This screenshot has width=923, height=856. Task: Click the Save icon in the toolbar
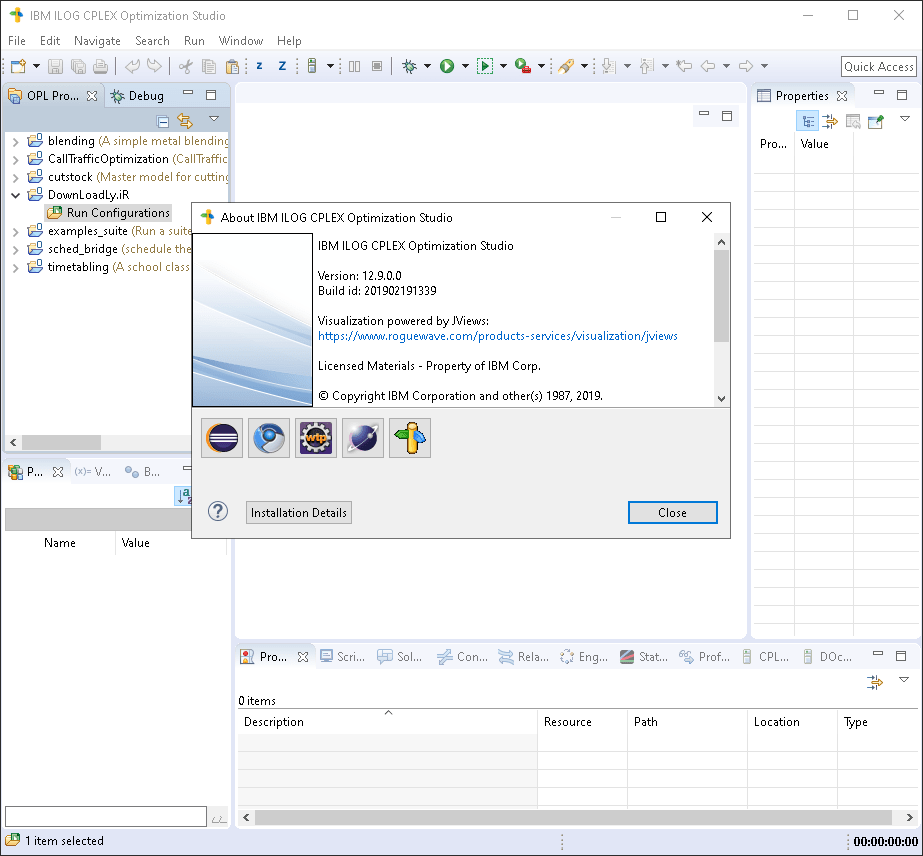(53, 65)
